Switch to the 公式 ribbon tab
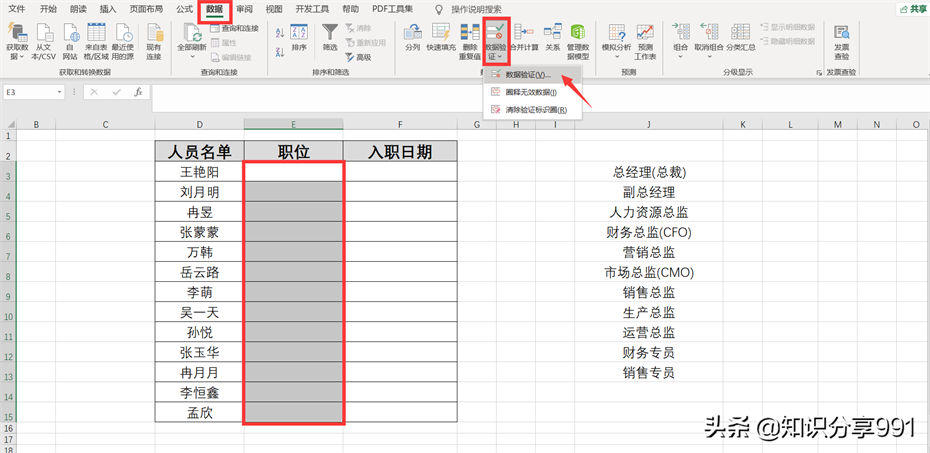The width and height of the screenshot is (930, 453). coord(184,9)
